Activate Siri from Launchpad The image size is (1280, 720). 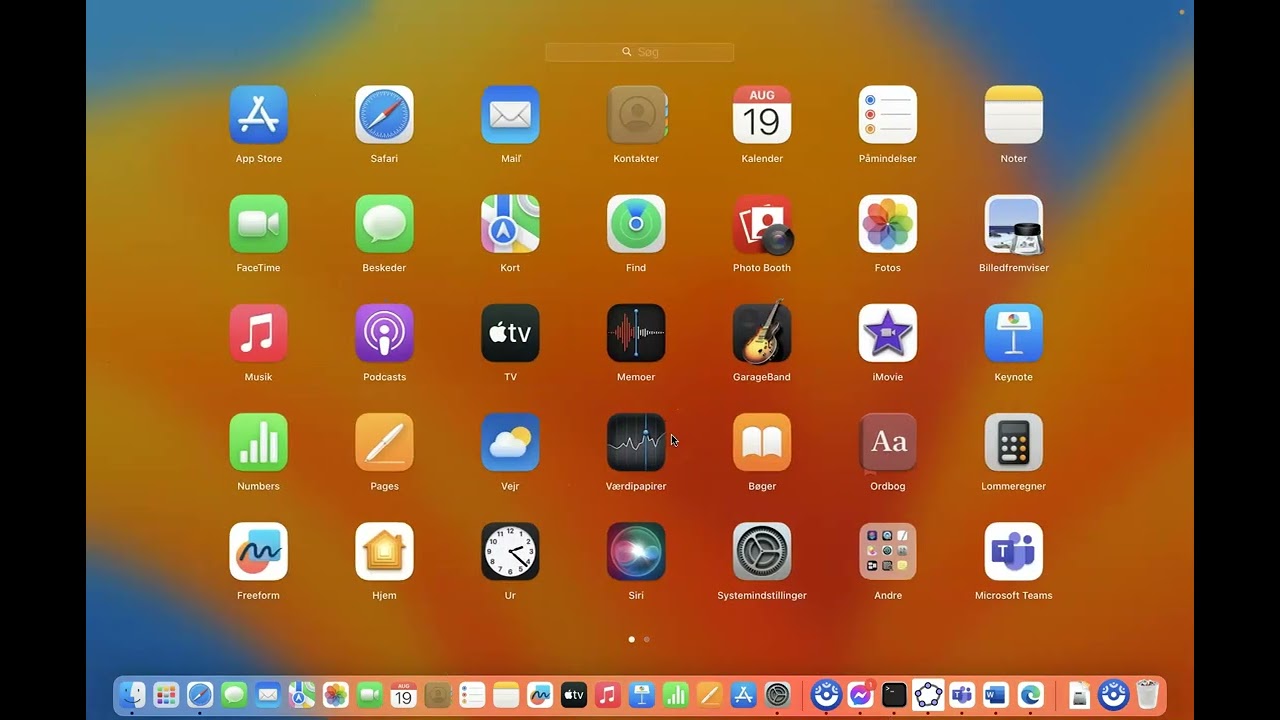pos(636,551)
